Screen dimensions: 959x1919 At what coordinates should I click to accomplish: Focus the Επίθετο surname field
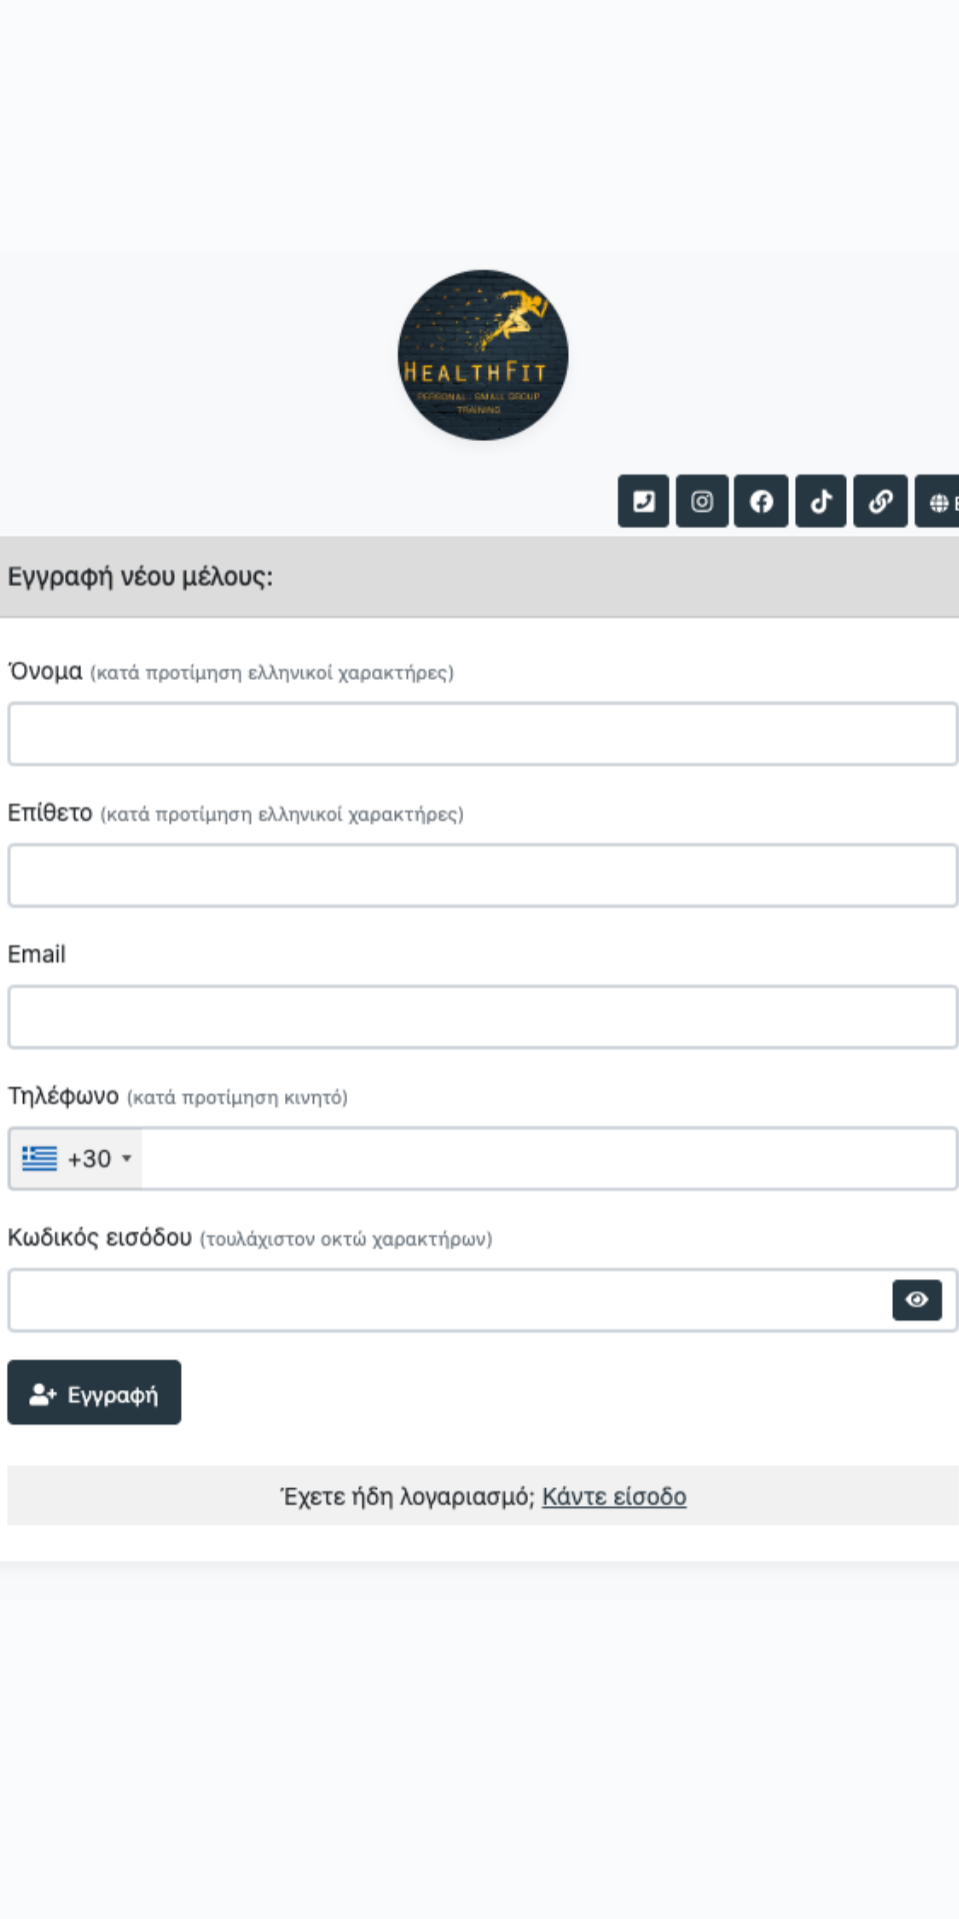[482, 876]
